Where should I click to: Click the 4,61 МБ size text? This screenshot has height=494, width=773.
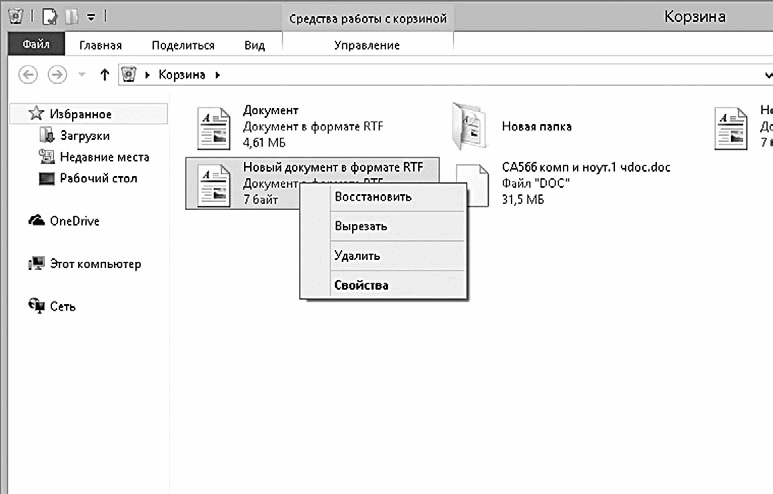click(x=264, y=142)
